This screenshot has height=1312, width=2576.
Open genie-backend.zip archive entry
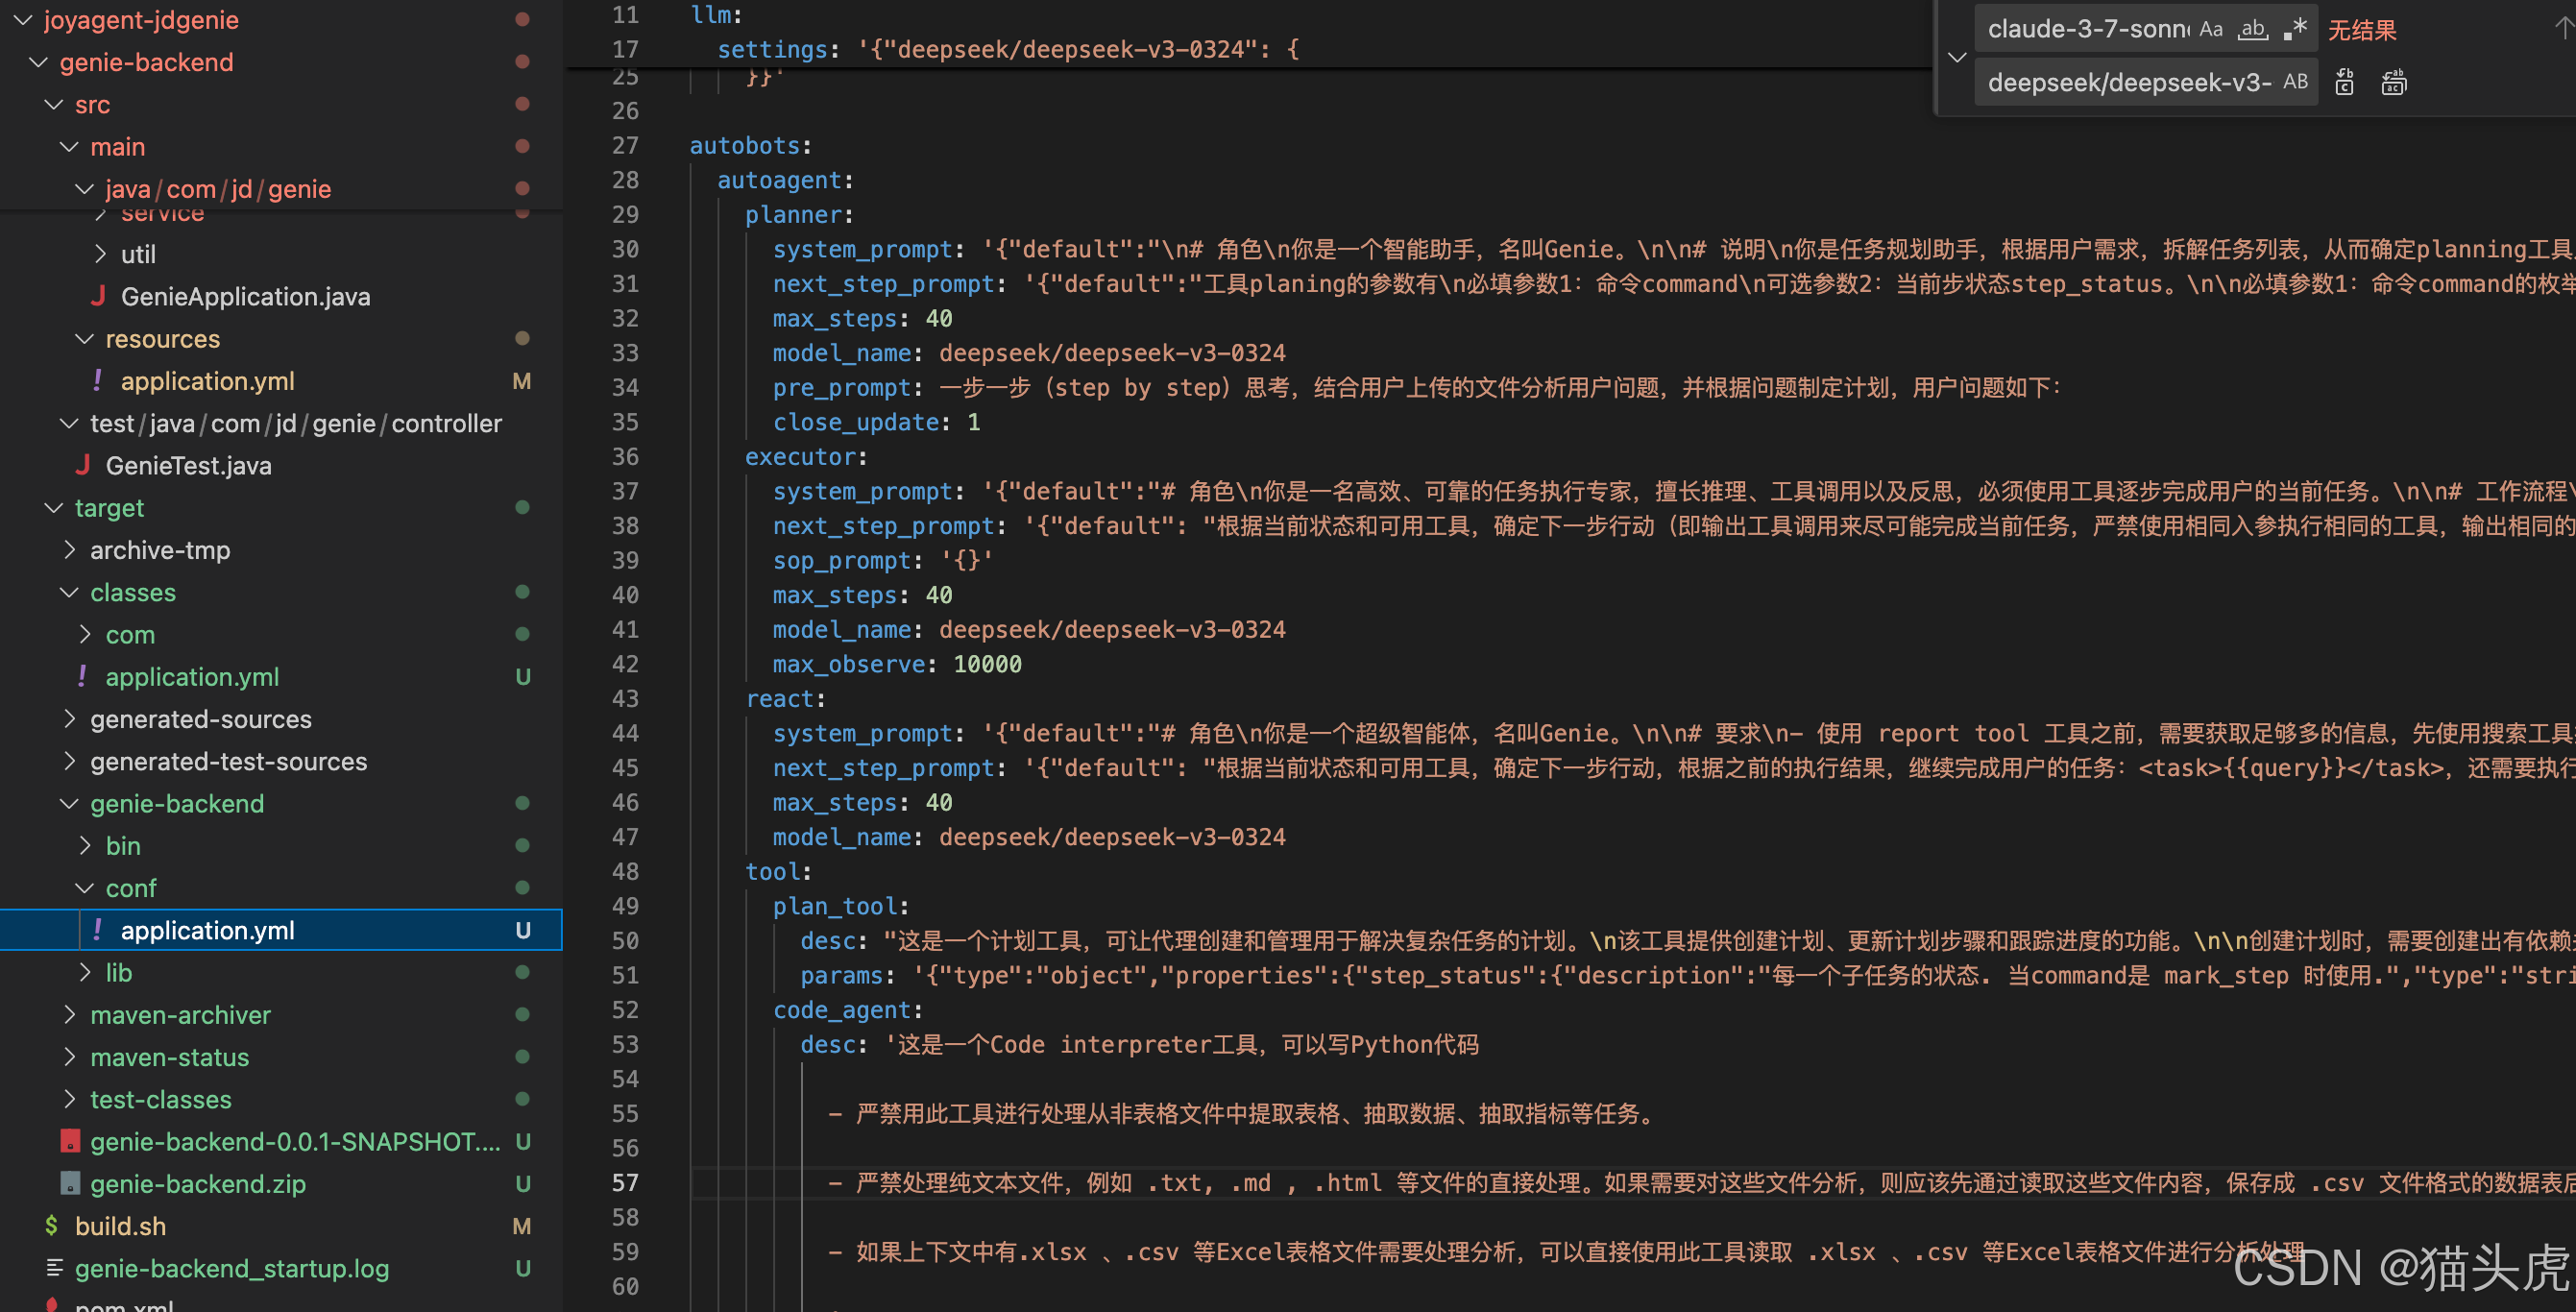point(197,1184)
